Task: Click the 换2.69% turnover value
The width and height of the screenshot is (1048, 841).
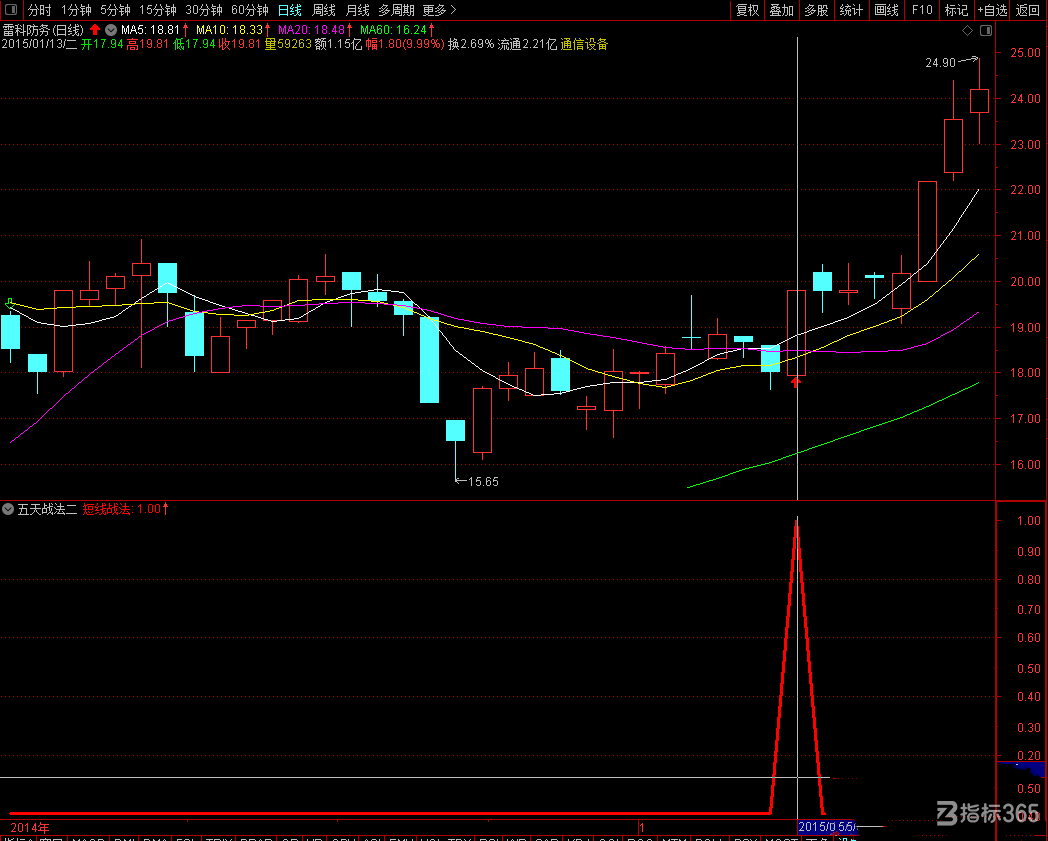Action: [471, 44]
